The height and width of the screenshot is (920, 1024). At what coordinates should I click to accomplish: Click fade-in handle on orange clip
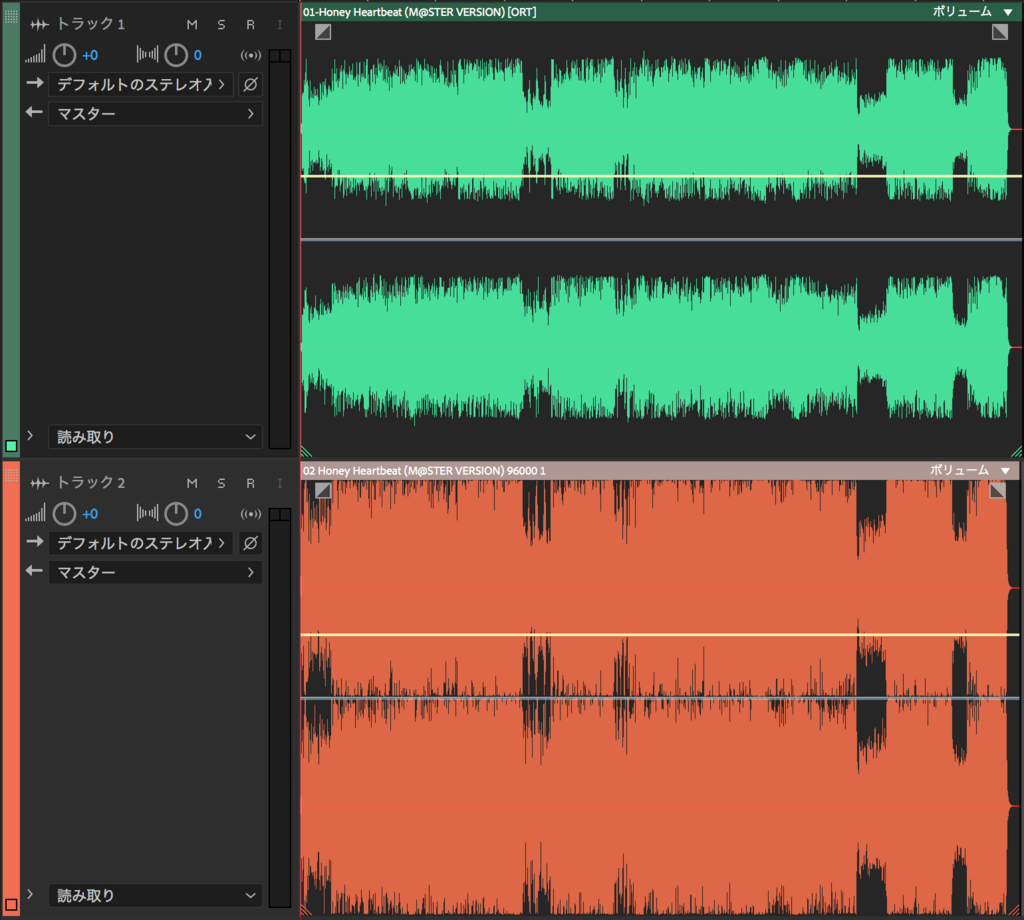323,490
